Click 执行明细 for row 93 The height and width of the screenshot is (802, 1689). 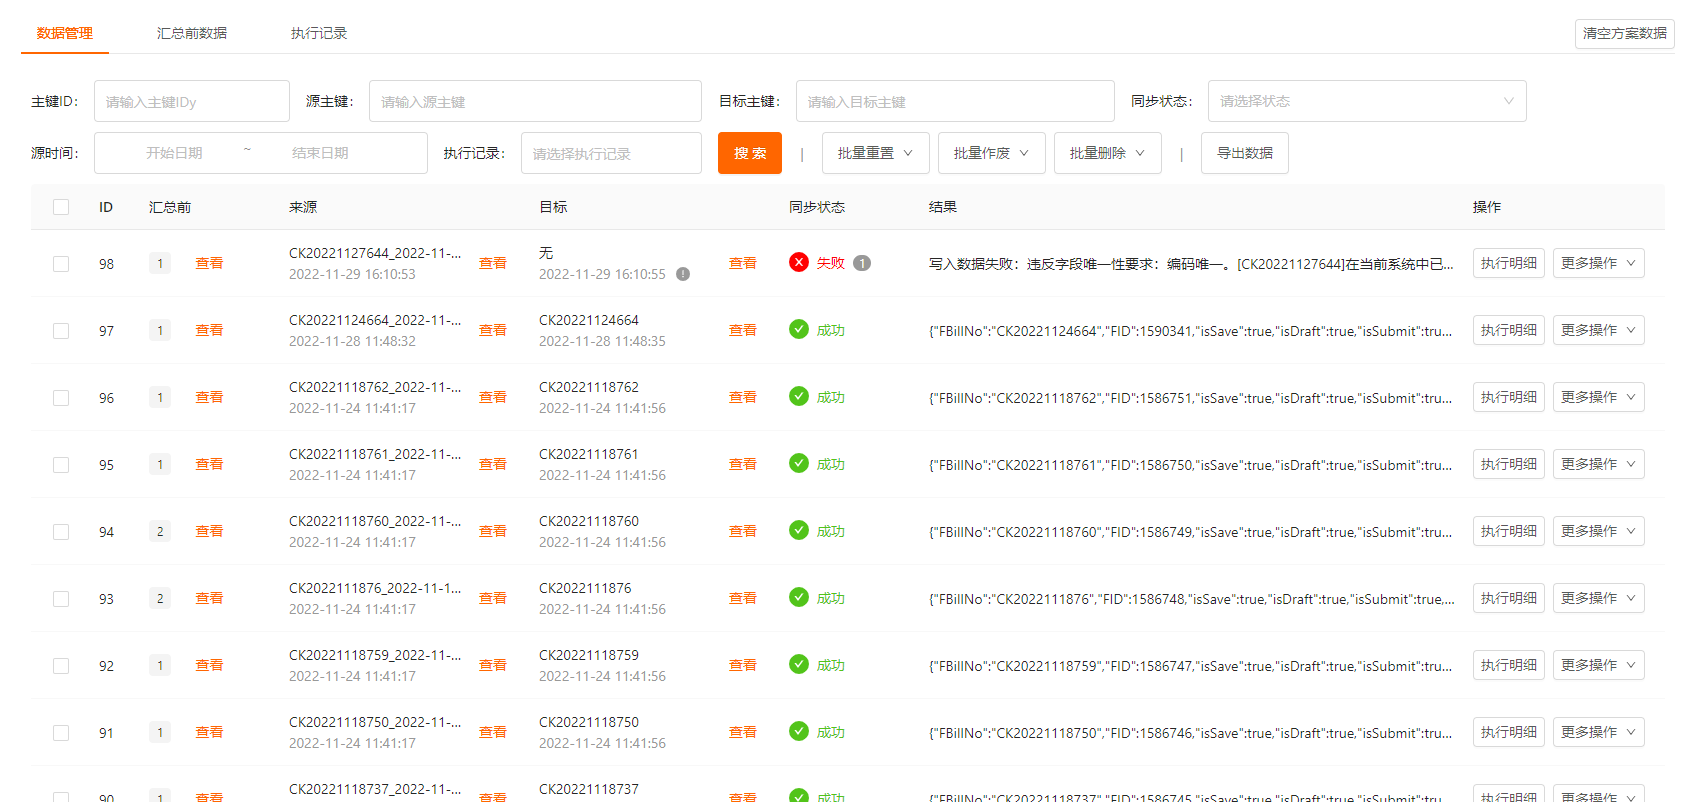click(x=1509, y=598)
